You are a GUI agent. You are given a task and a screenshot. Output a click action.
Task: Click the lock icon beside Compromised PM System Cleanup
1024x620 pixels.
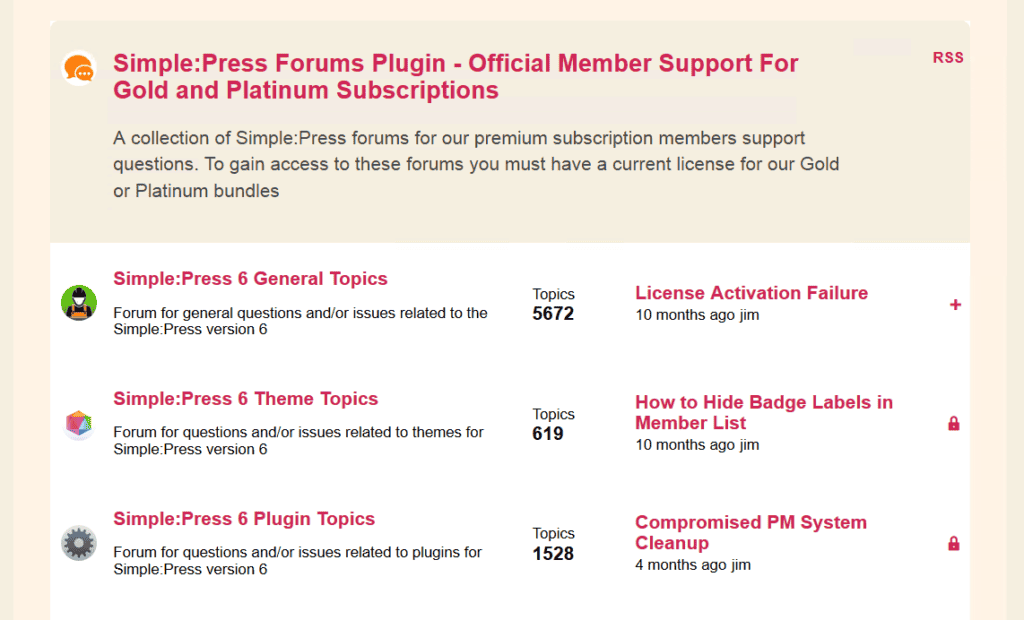point(955,544)
